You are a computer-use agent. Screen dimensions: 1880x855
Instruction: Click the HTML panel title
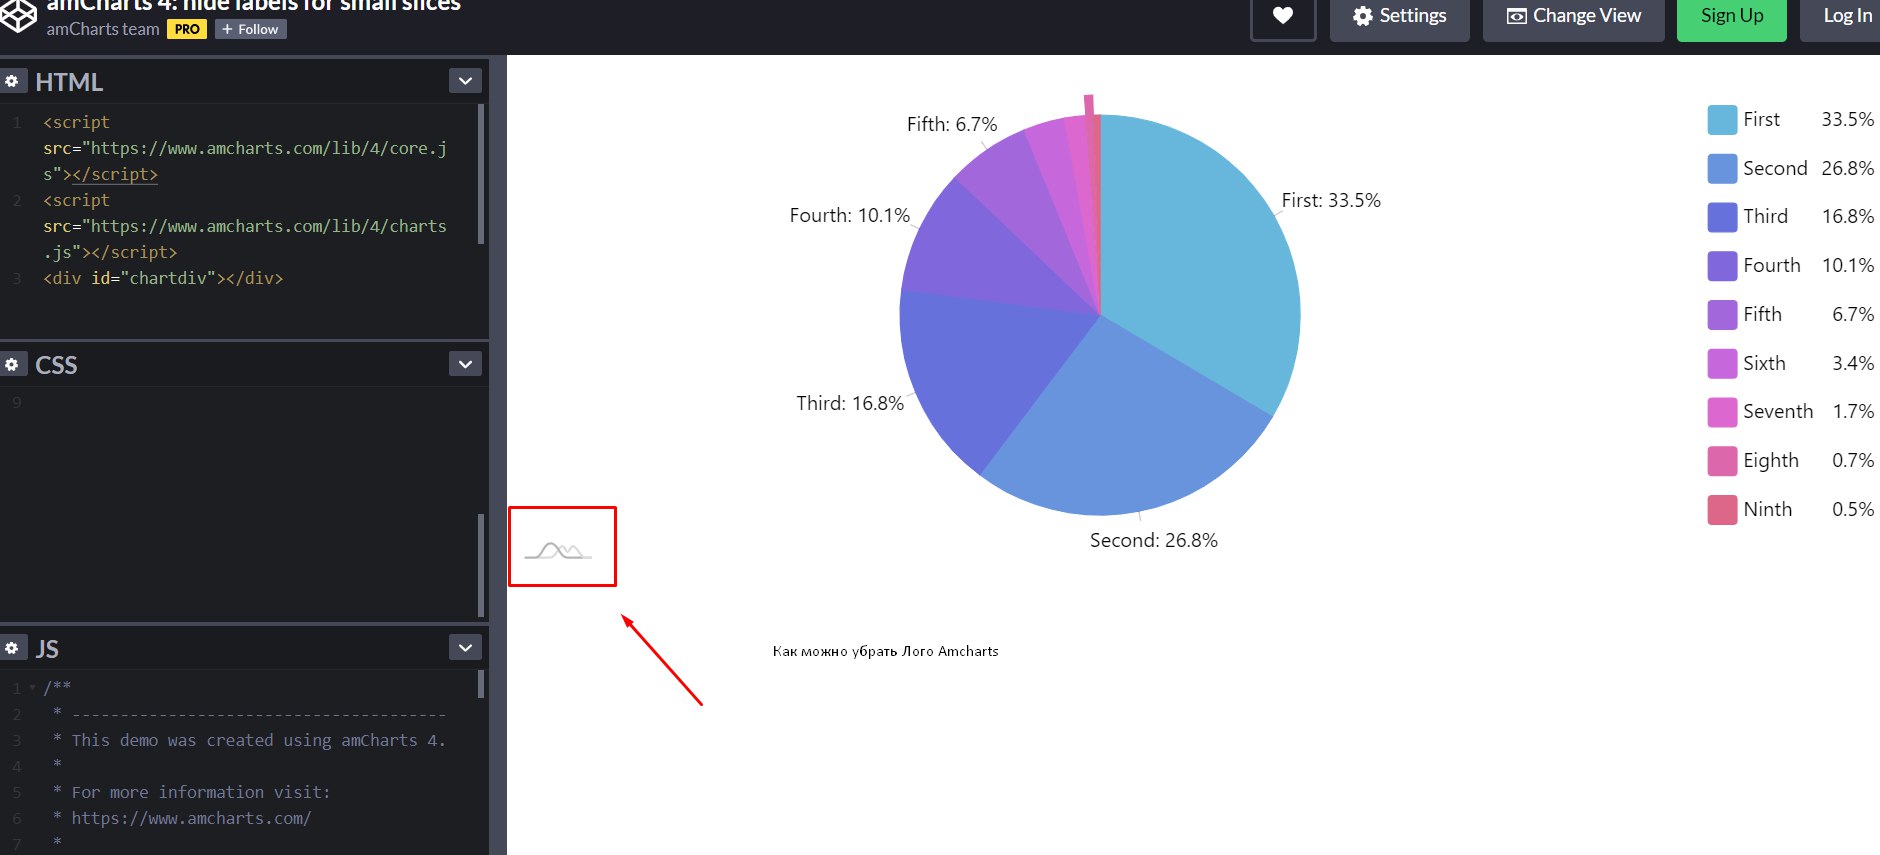click(x=69, y=82)
